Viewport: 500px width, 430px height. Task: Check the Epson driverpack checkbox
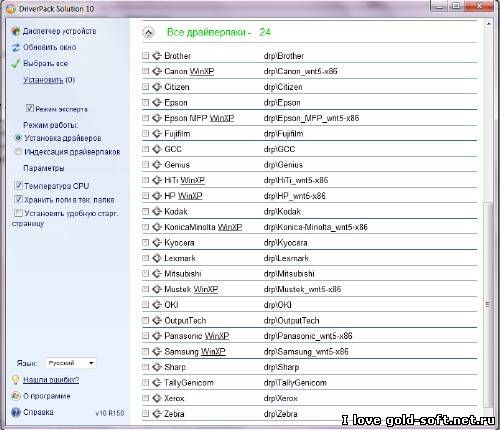[x=145, y=102]
